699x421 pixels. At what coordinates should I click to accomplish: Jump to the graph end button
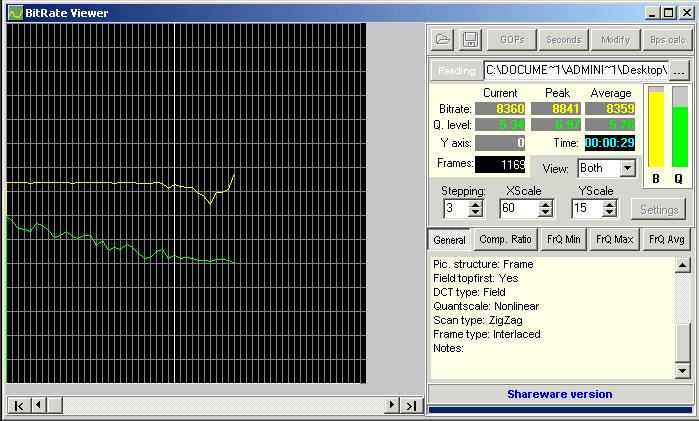click(x=411, y=405)
